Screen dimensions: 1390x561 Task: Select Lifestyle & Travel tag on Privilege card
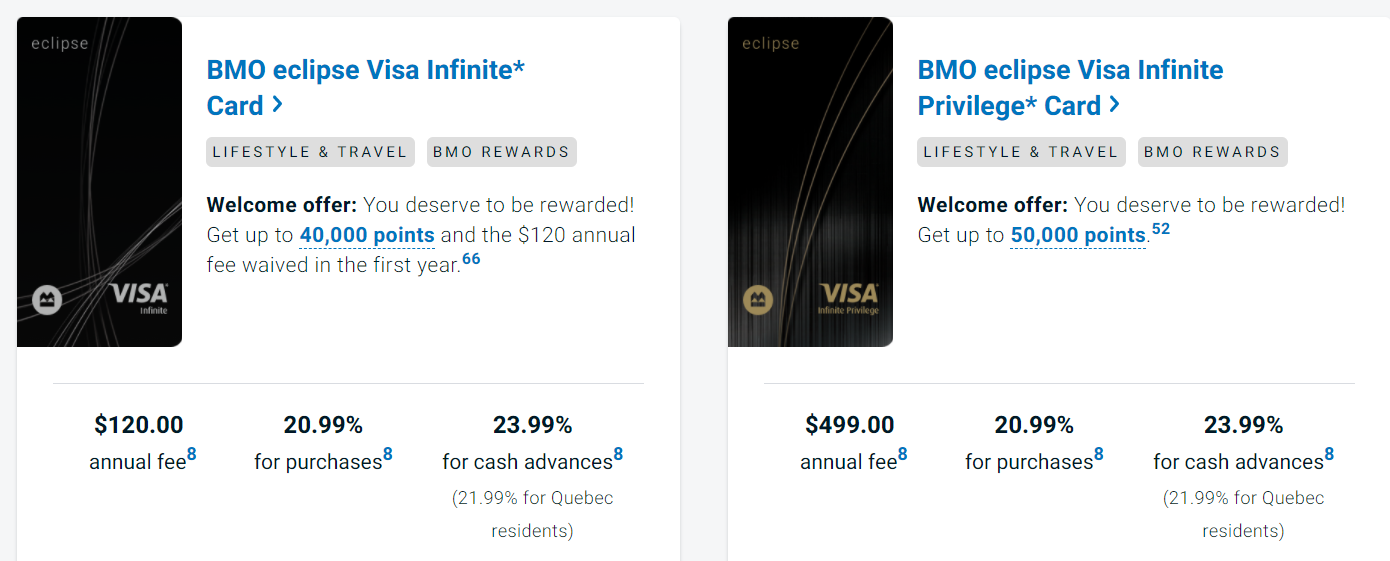(x=1021, y=152)
